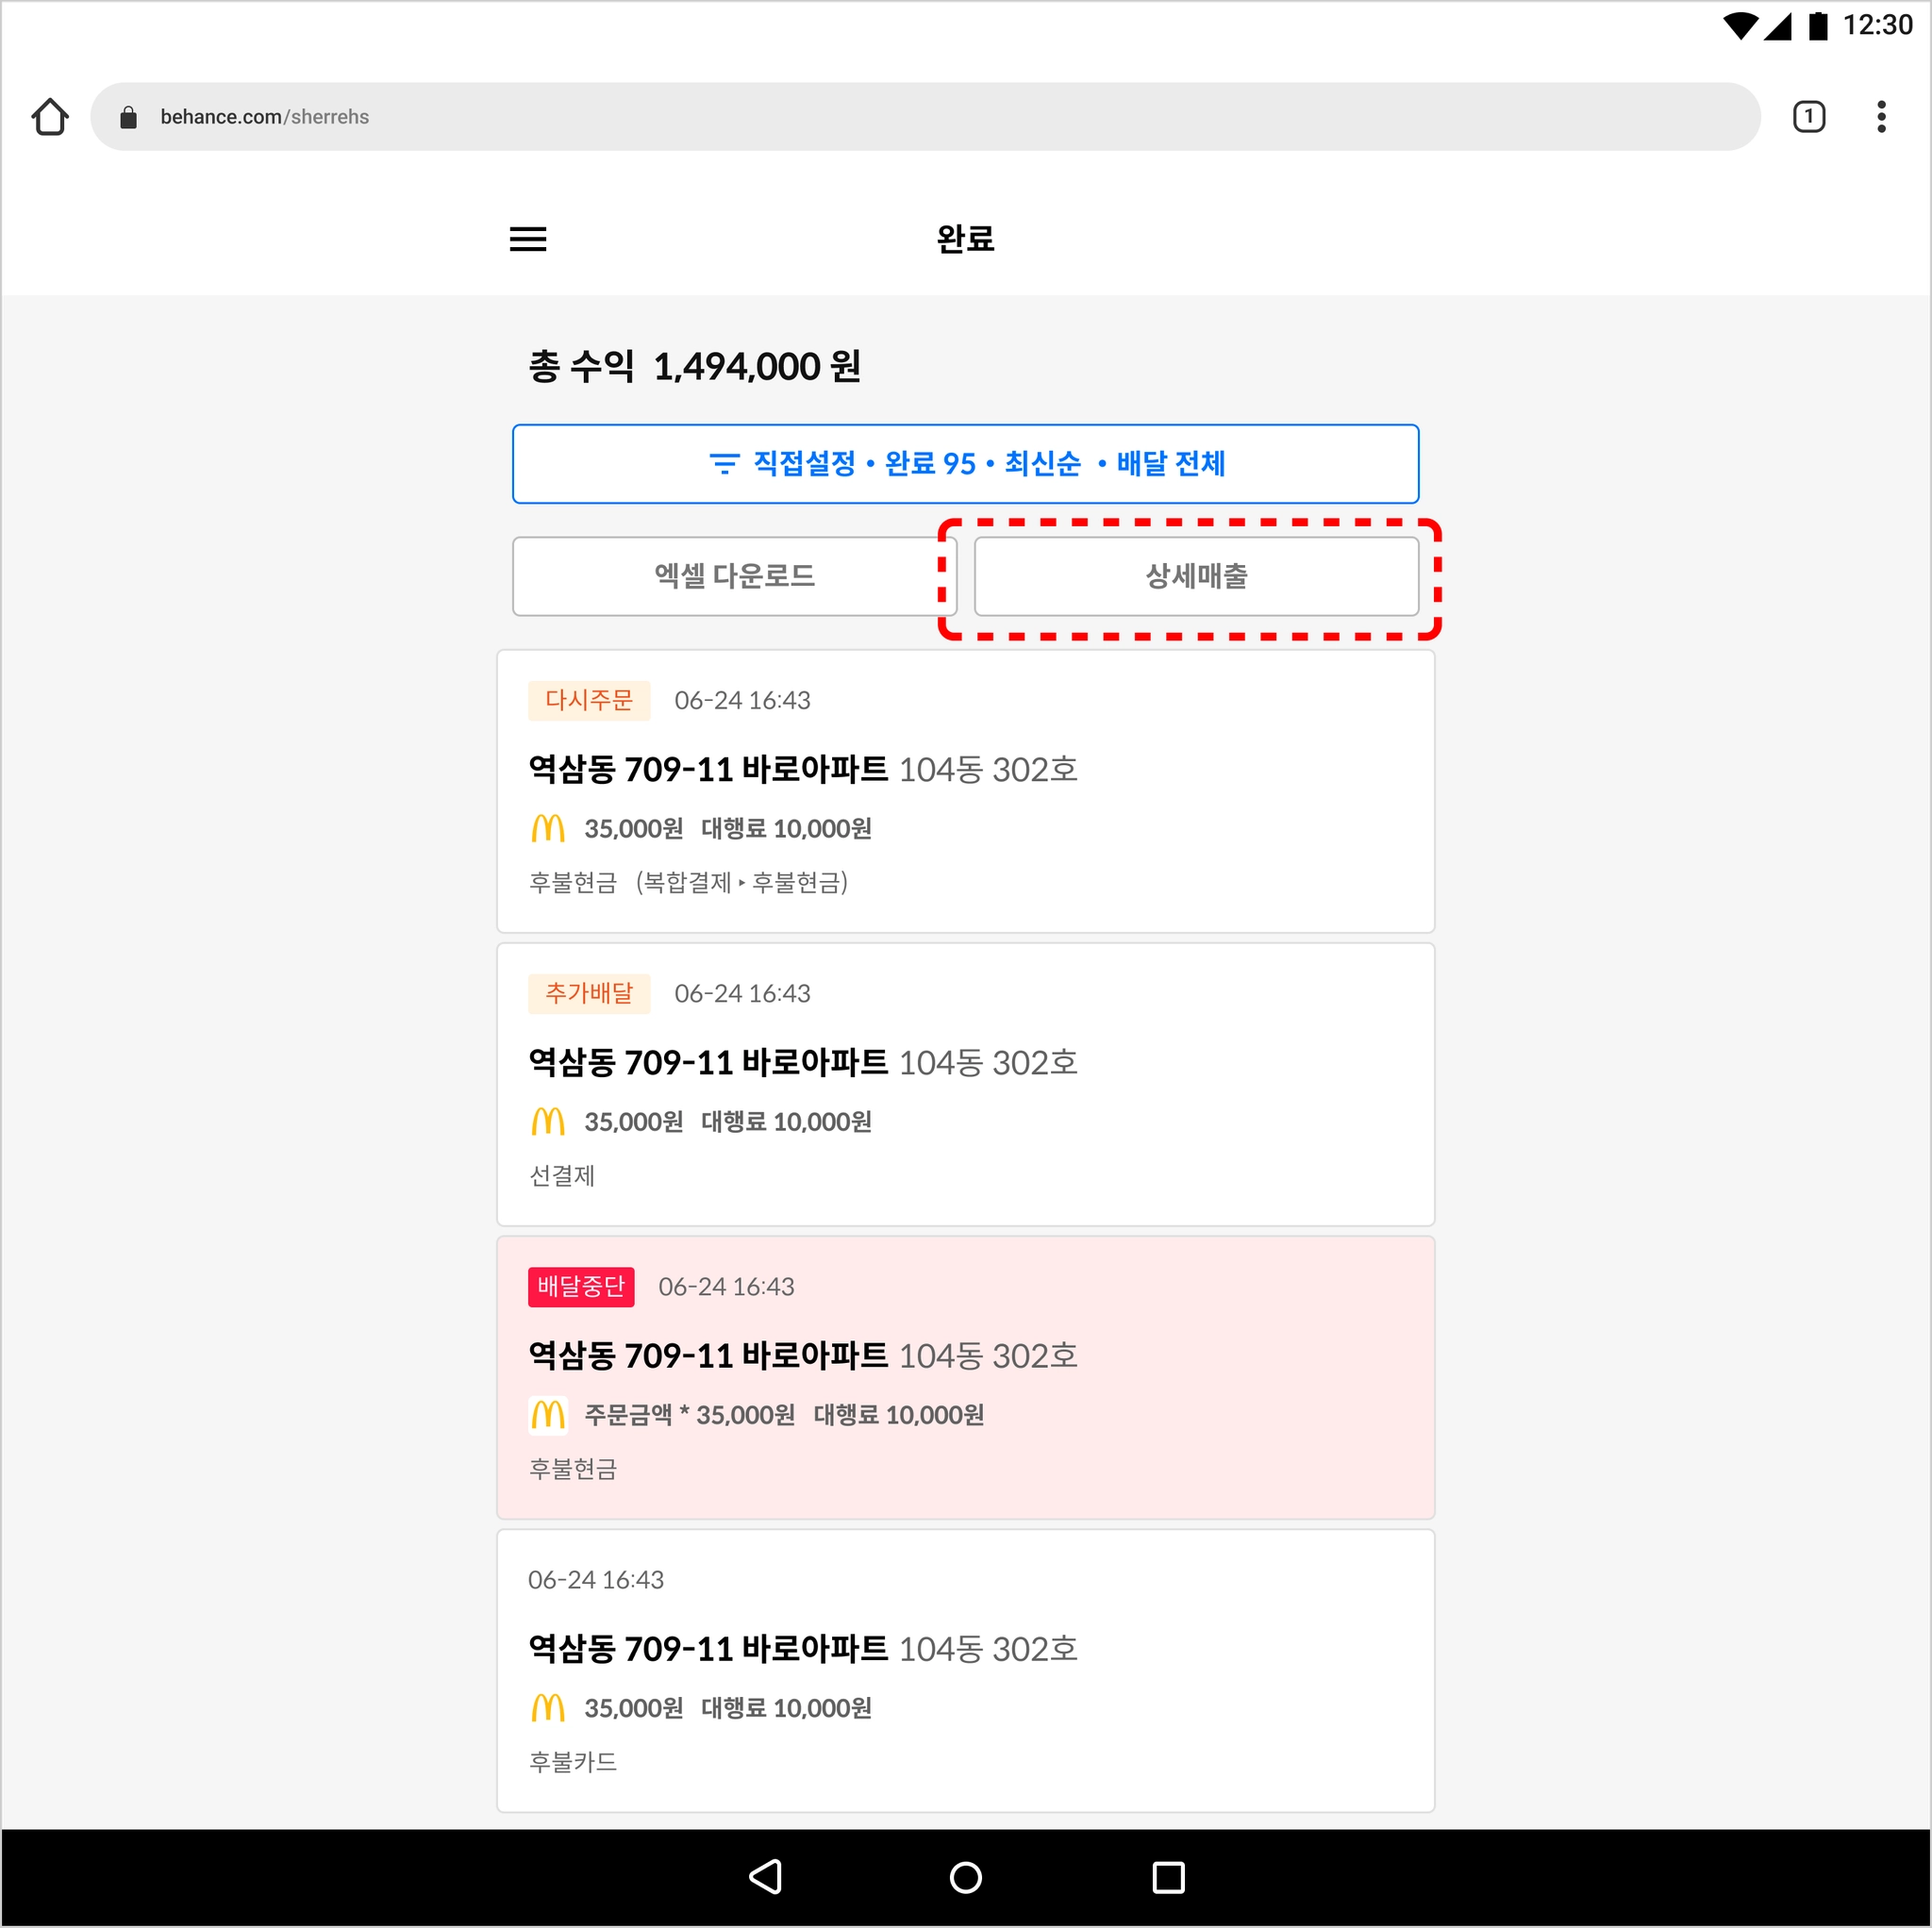Click the padlock icon in address bar
The height and width of the screenshot is (1928, 1932).
coord(128,118)
